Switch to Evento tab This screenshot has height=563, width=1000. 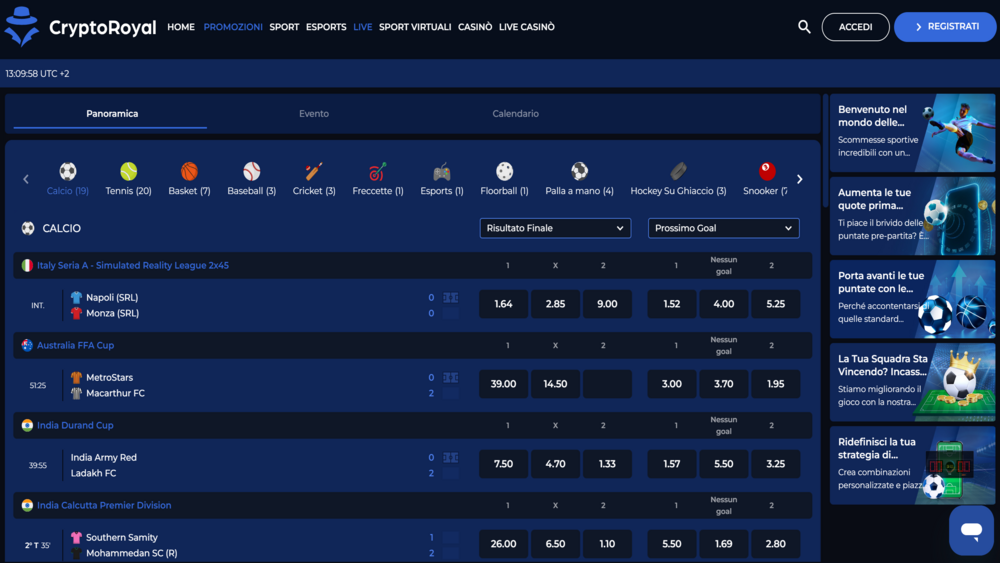[314, 113]
